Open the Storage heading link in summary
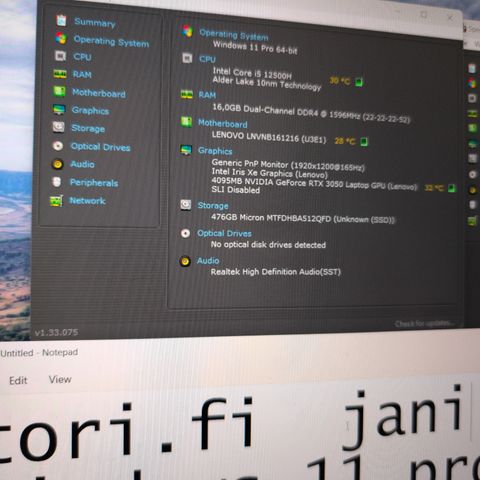 213,205
